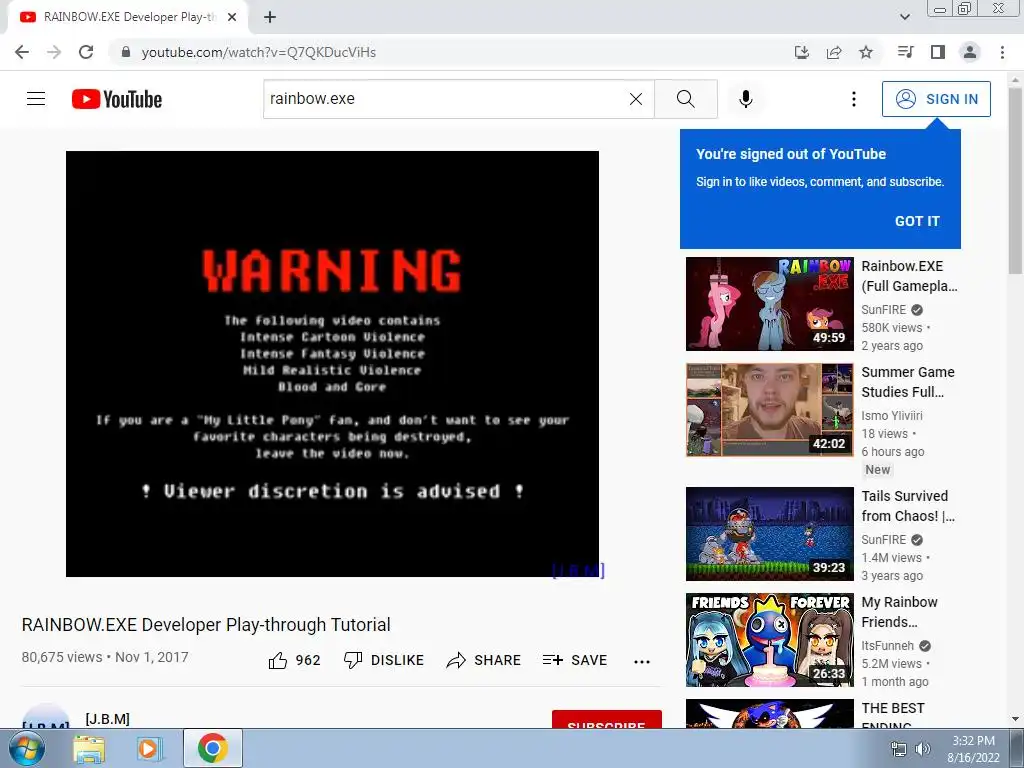Open Ismo Yliviiri channel name
The image size is (1024, 768).
click(x=891, y=415)
